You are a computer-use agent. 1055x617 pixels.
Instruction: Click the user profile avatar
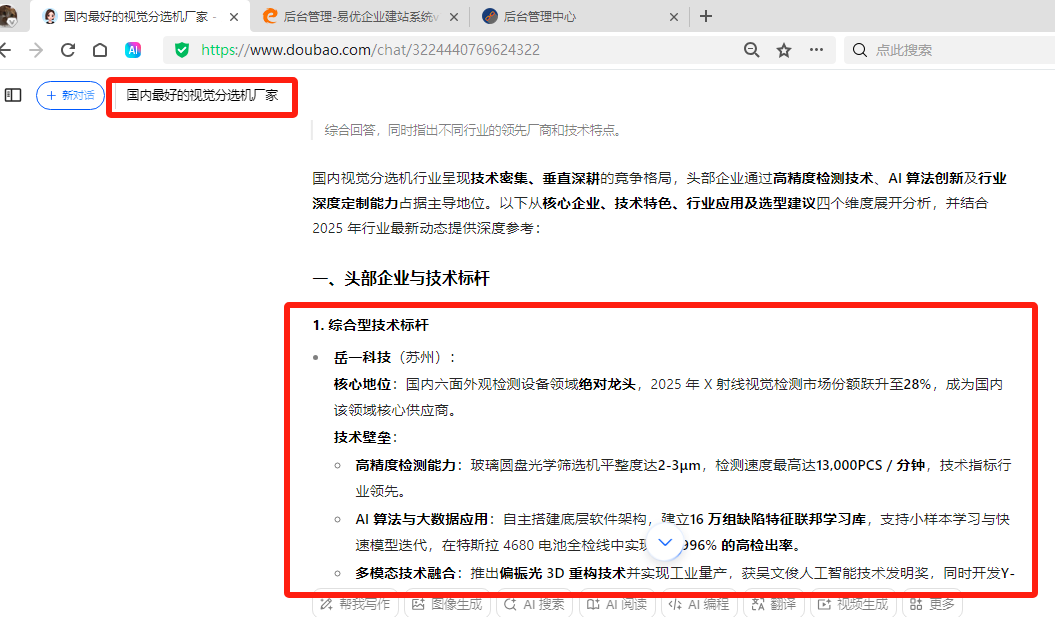tap(8, 16)
